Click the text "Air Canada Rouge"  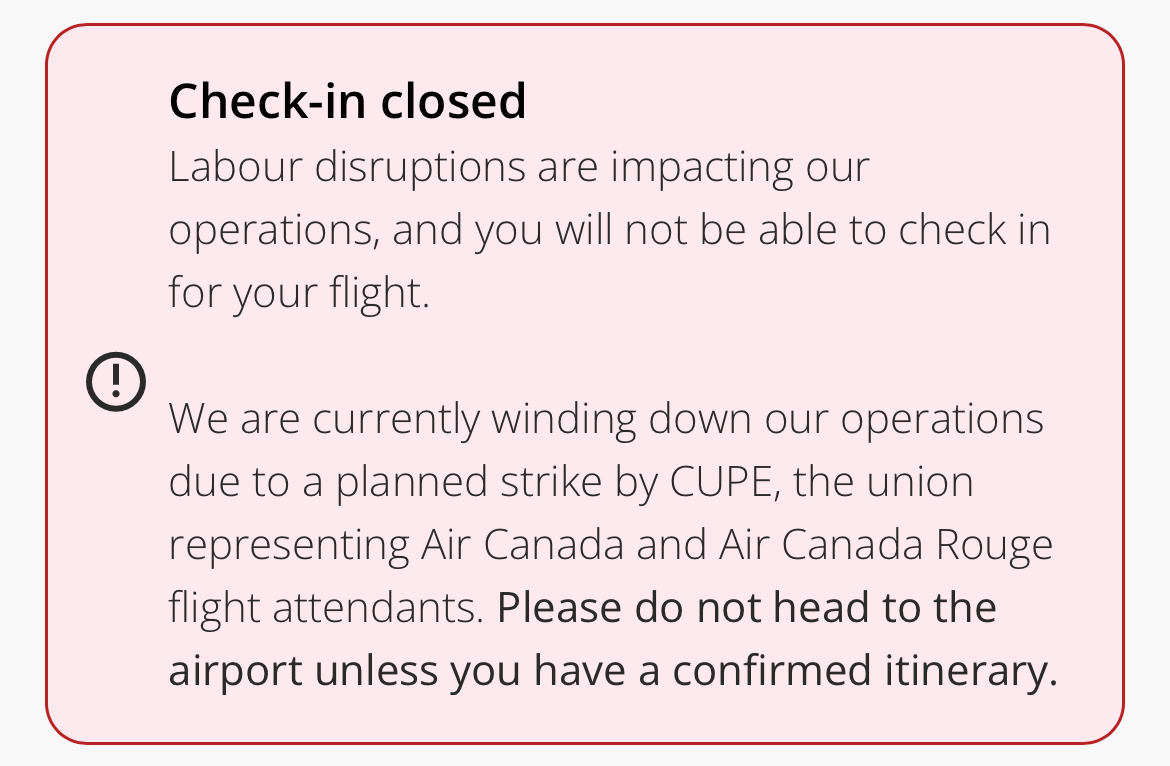pyautogui.click(x=885, y=546)
